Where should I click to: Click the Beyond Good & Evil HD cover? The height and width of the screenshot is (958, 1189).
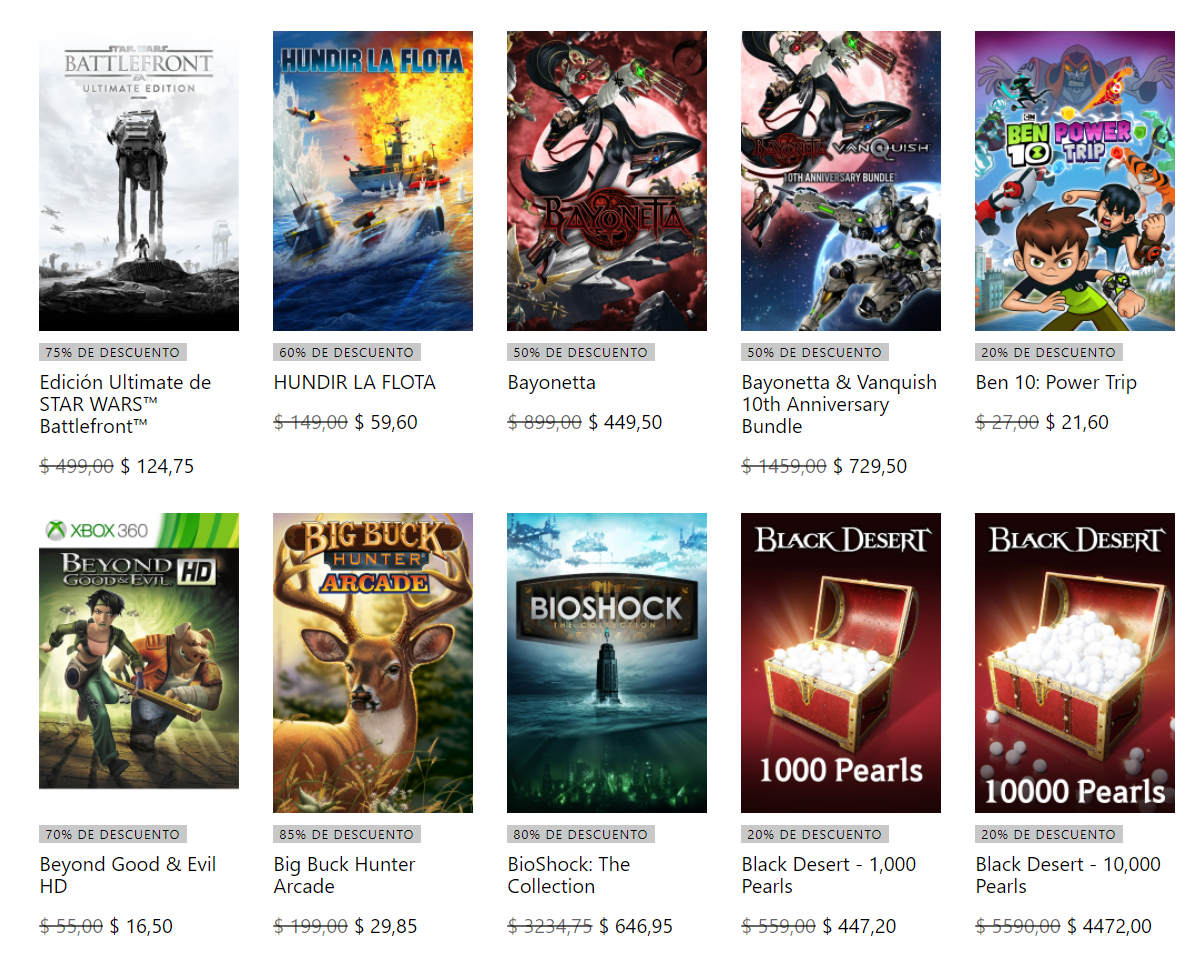[x=139, y=651]
